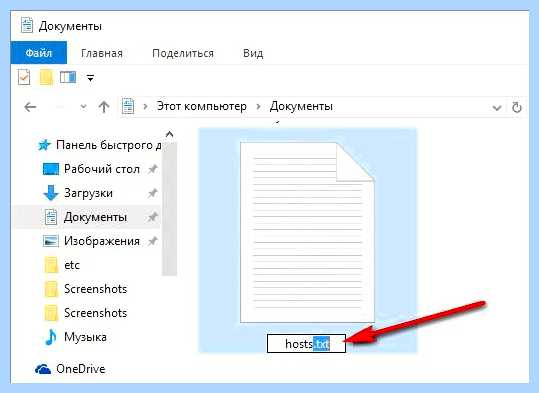The image size is (539, 393).
Task: Select Документы breadcrumb in the address bar
Action: point(301,106)
